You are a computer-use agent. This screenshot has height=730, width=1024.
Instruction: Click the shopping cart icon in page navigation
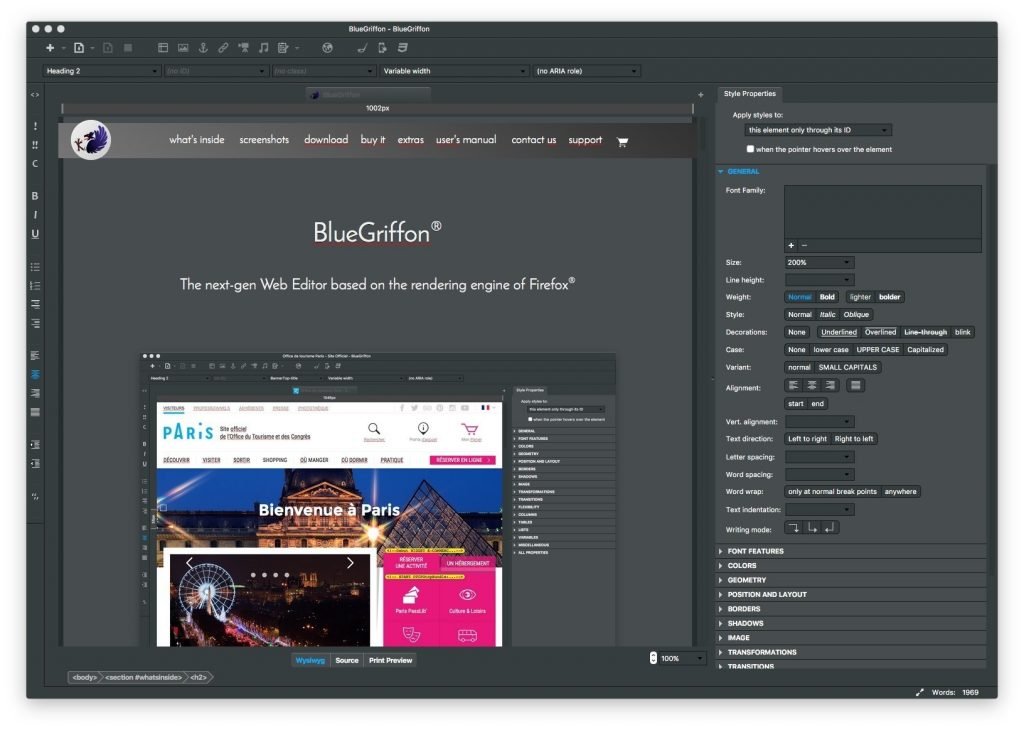[622, 142]
